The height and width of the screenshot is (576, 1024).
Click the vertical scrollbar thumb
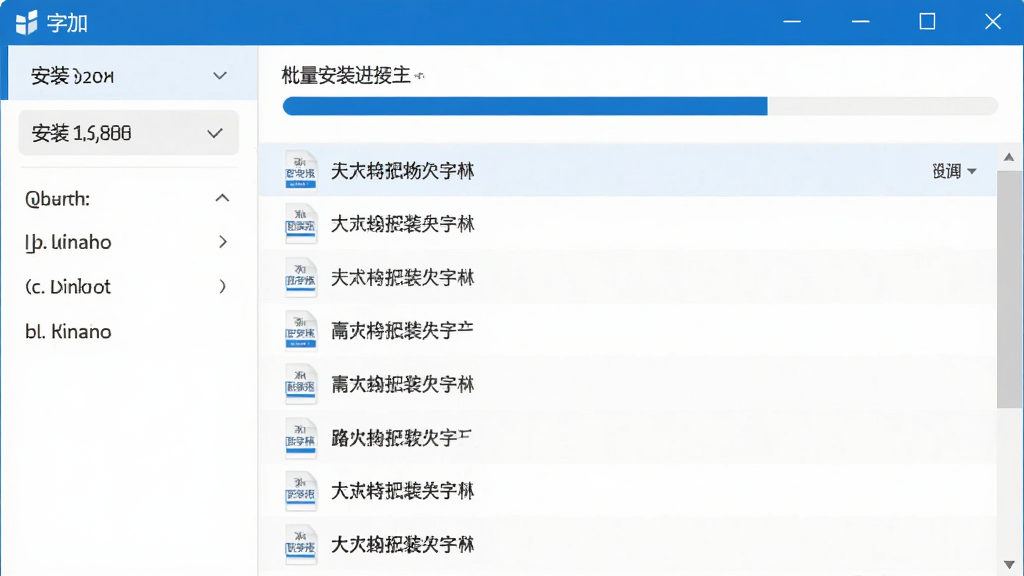coord(1010,289)
